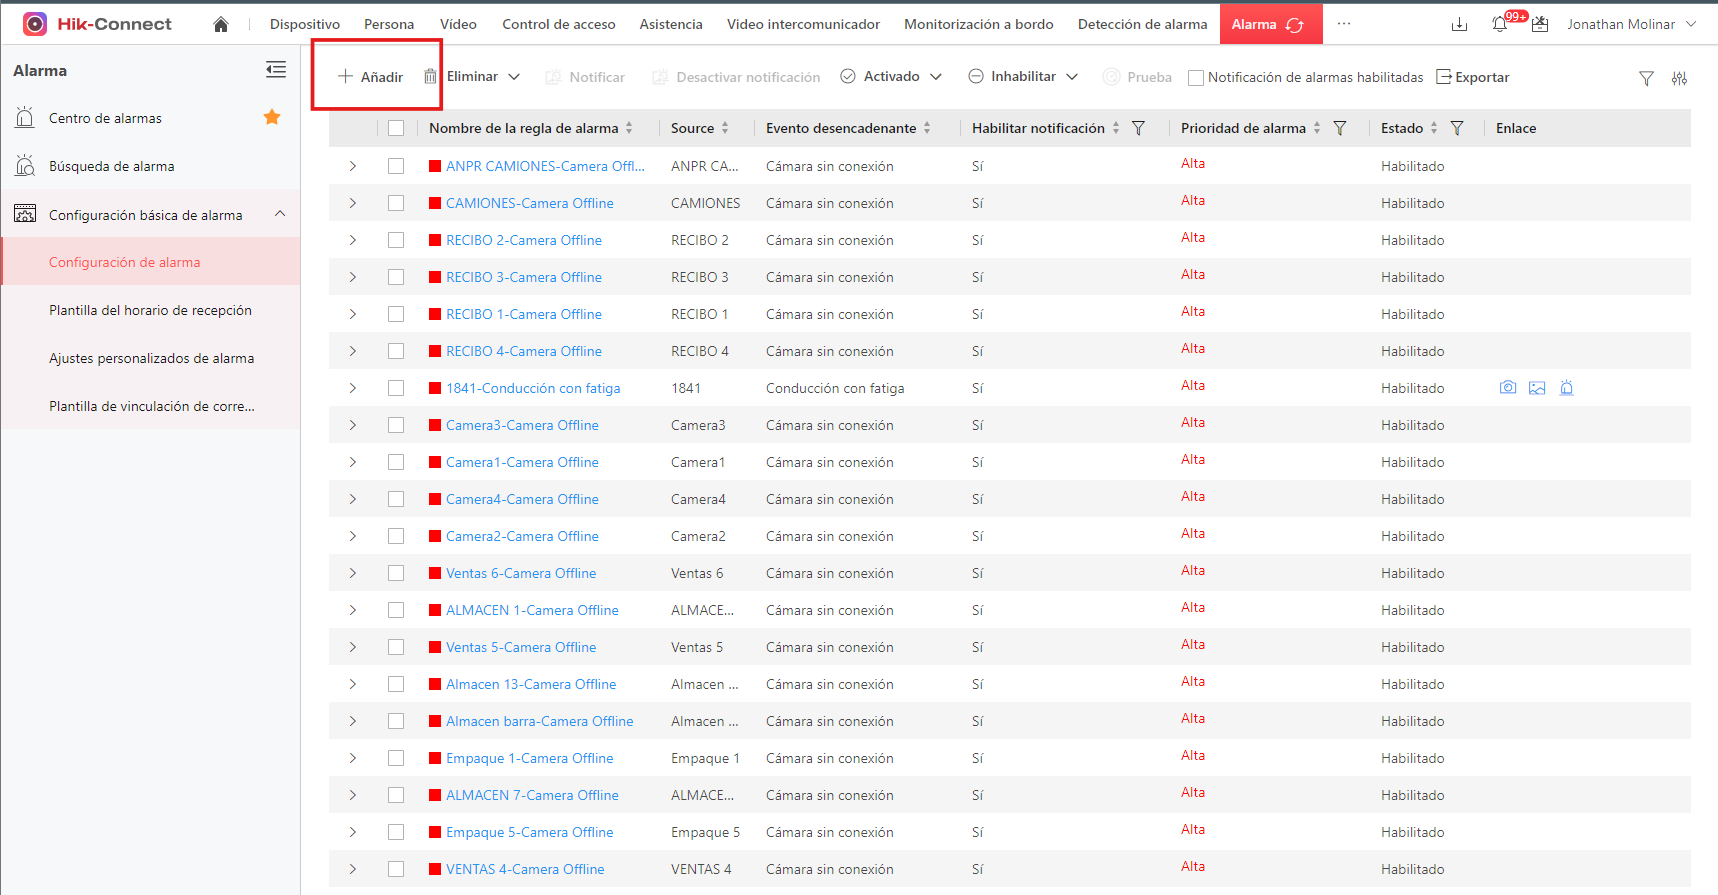Viewport: 1718px width, 895px height.
Task: Open column settings sliders icon
Action: point(1680,78)
